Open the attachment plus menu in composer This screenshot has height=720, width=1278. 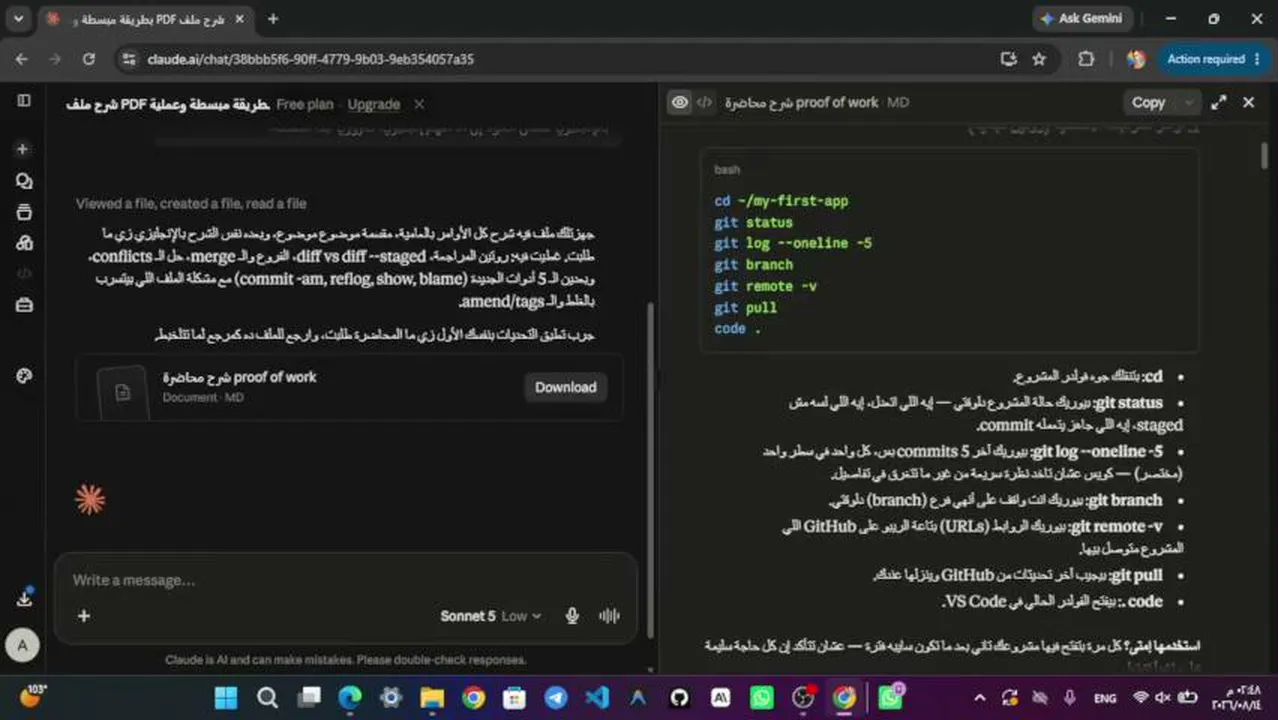[x=84, y=616]
